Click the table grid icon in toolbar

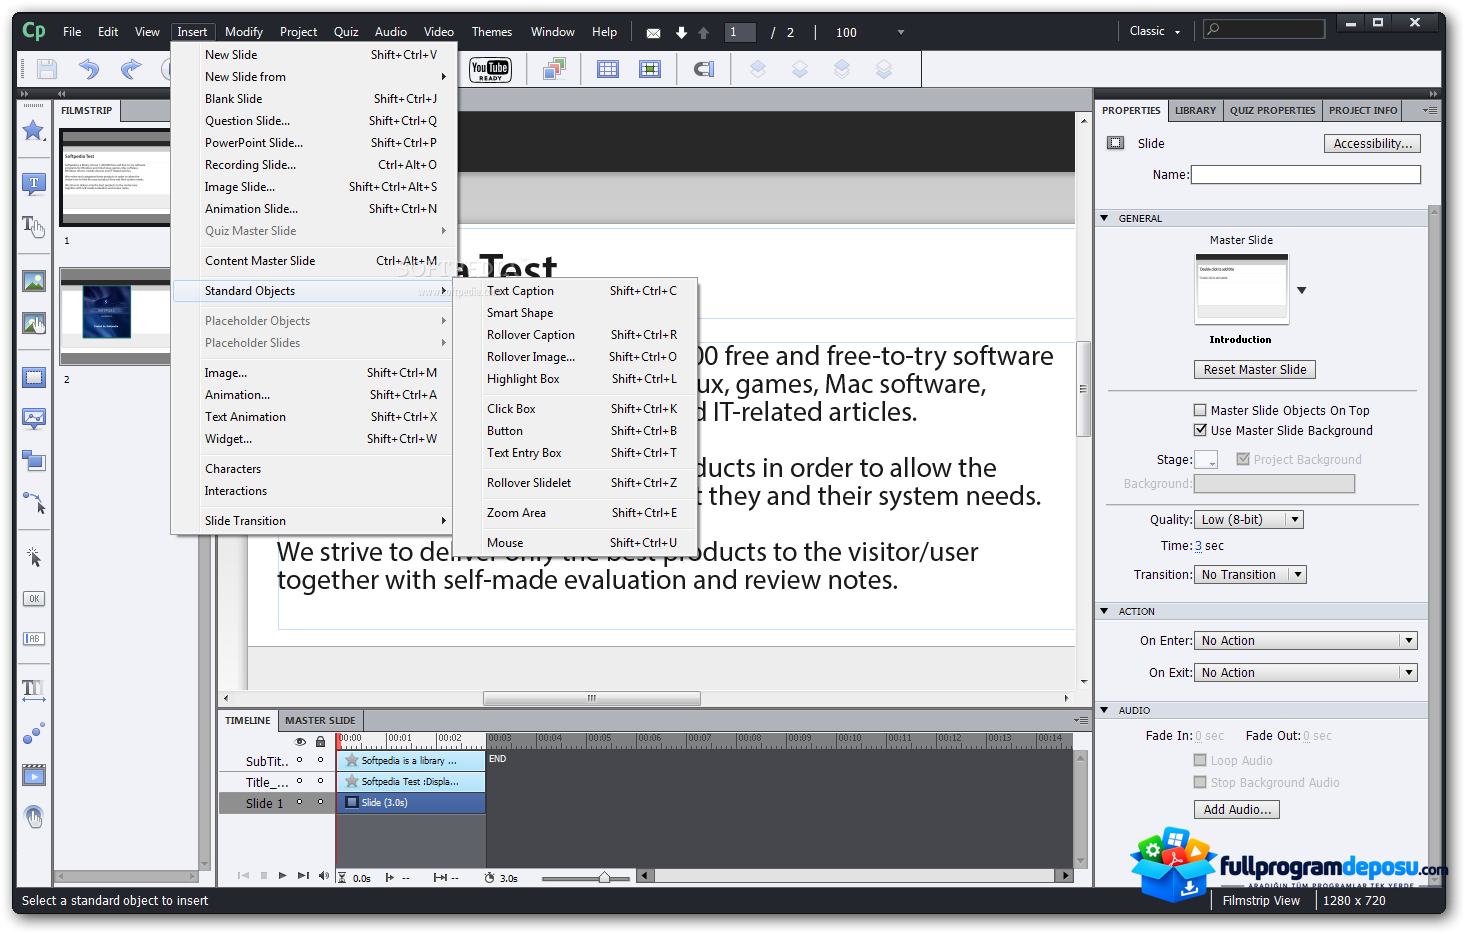(608, 69)
